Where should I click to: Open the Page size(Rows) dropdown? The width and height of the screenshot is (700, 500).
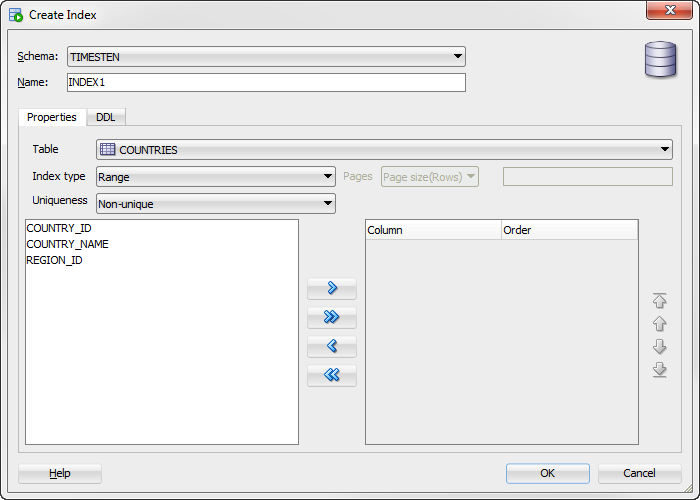pos(429,177)
